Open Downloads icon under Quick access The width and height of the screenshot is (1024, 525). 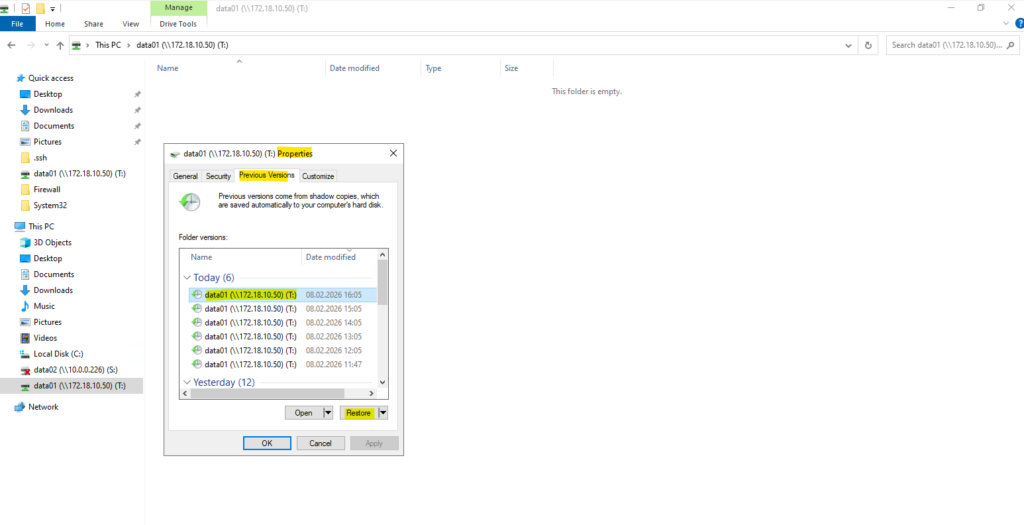click(25, 110)
